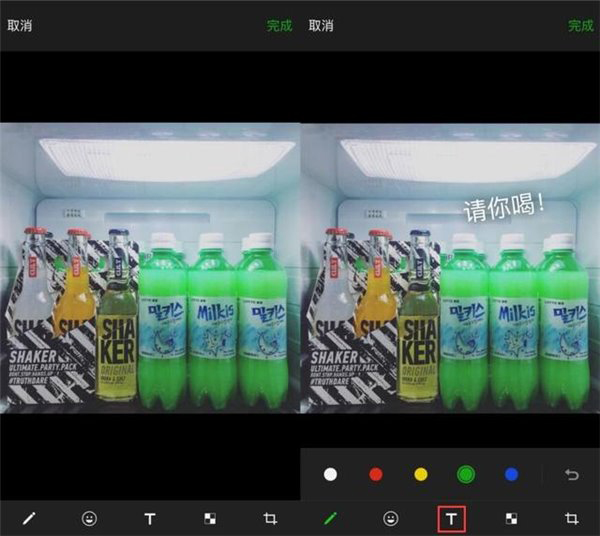
Task: Open the crop tool in right screen
Action: click(x=572, y=519)
